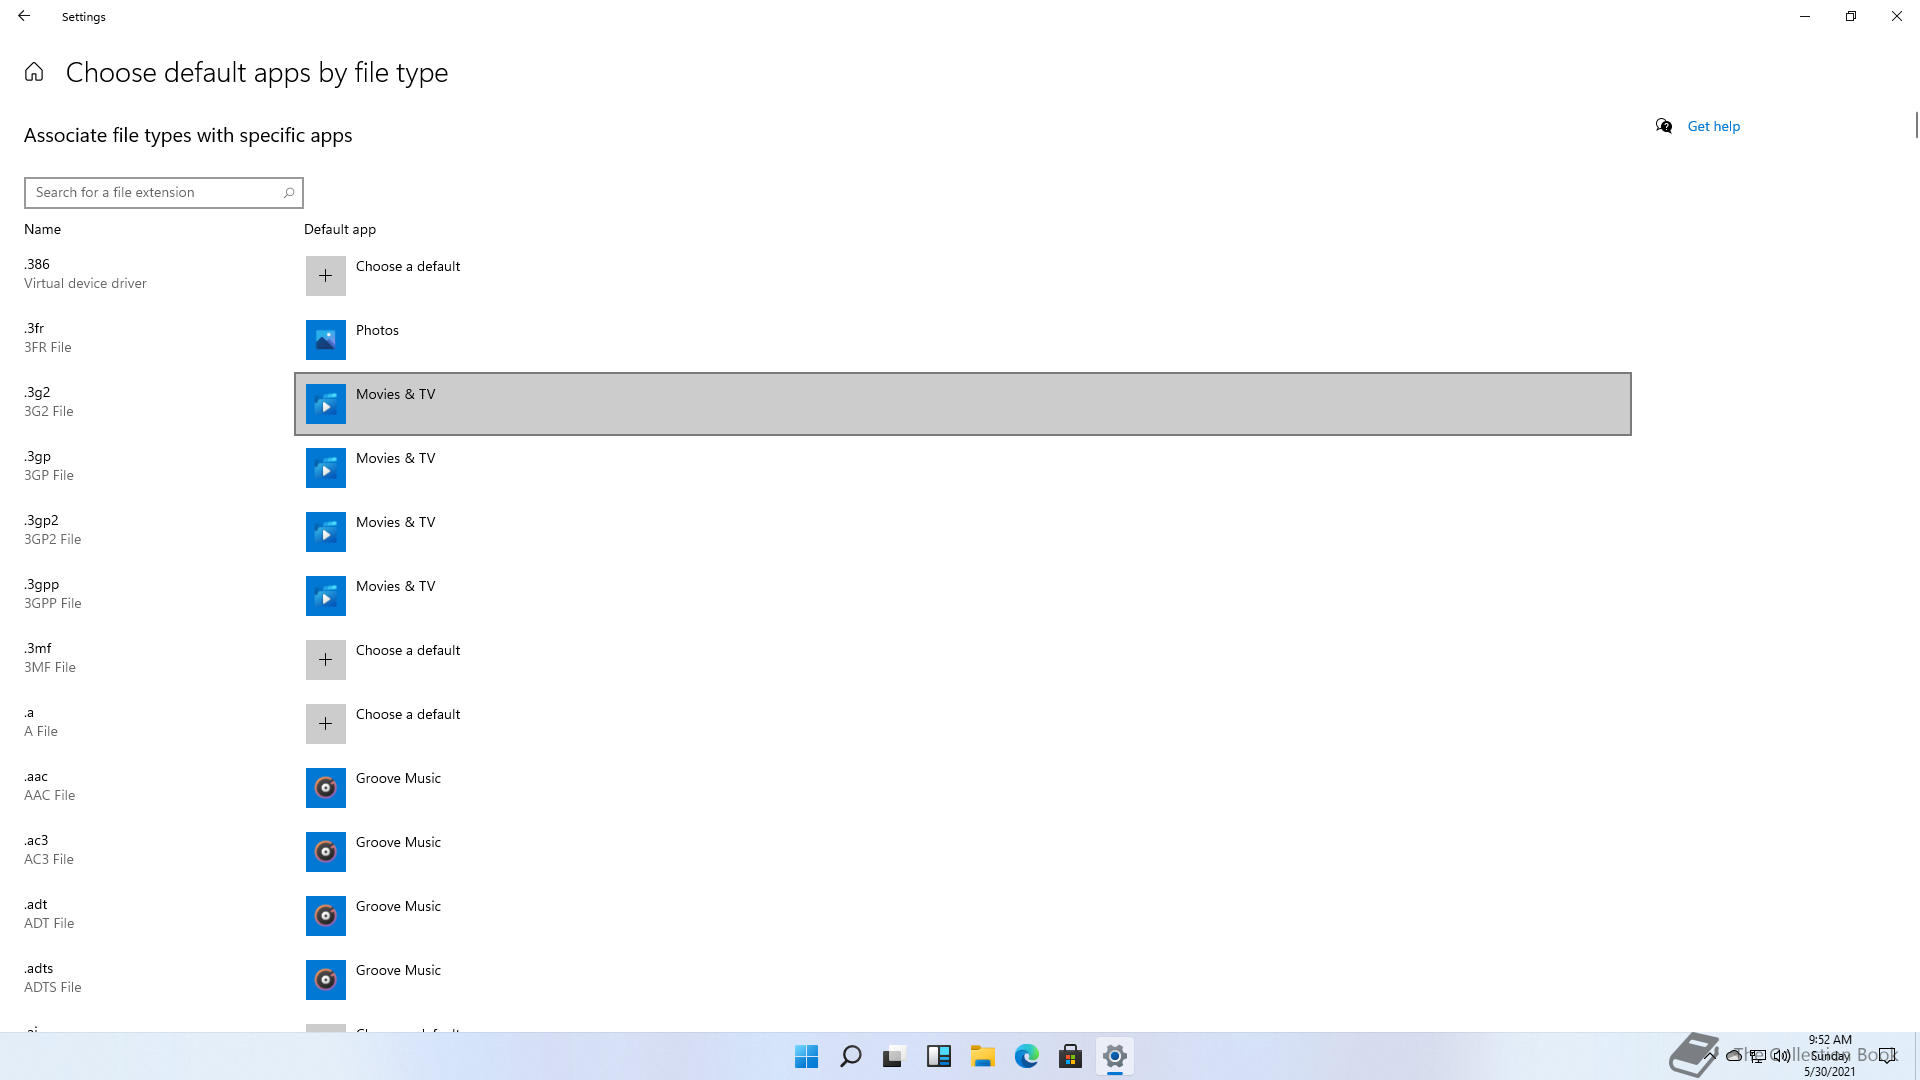Choose a default for .3mf

(x=408, y=650)
